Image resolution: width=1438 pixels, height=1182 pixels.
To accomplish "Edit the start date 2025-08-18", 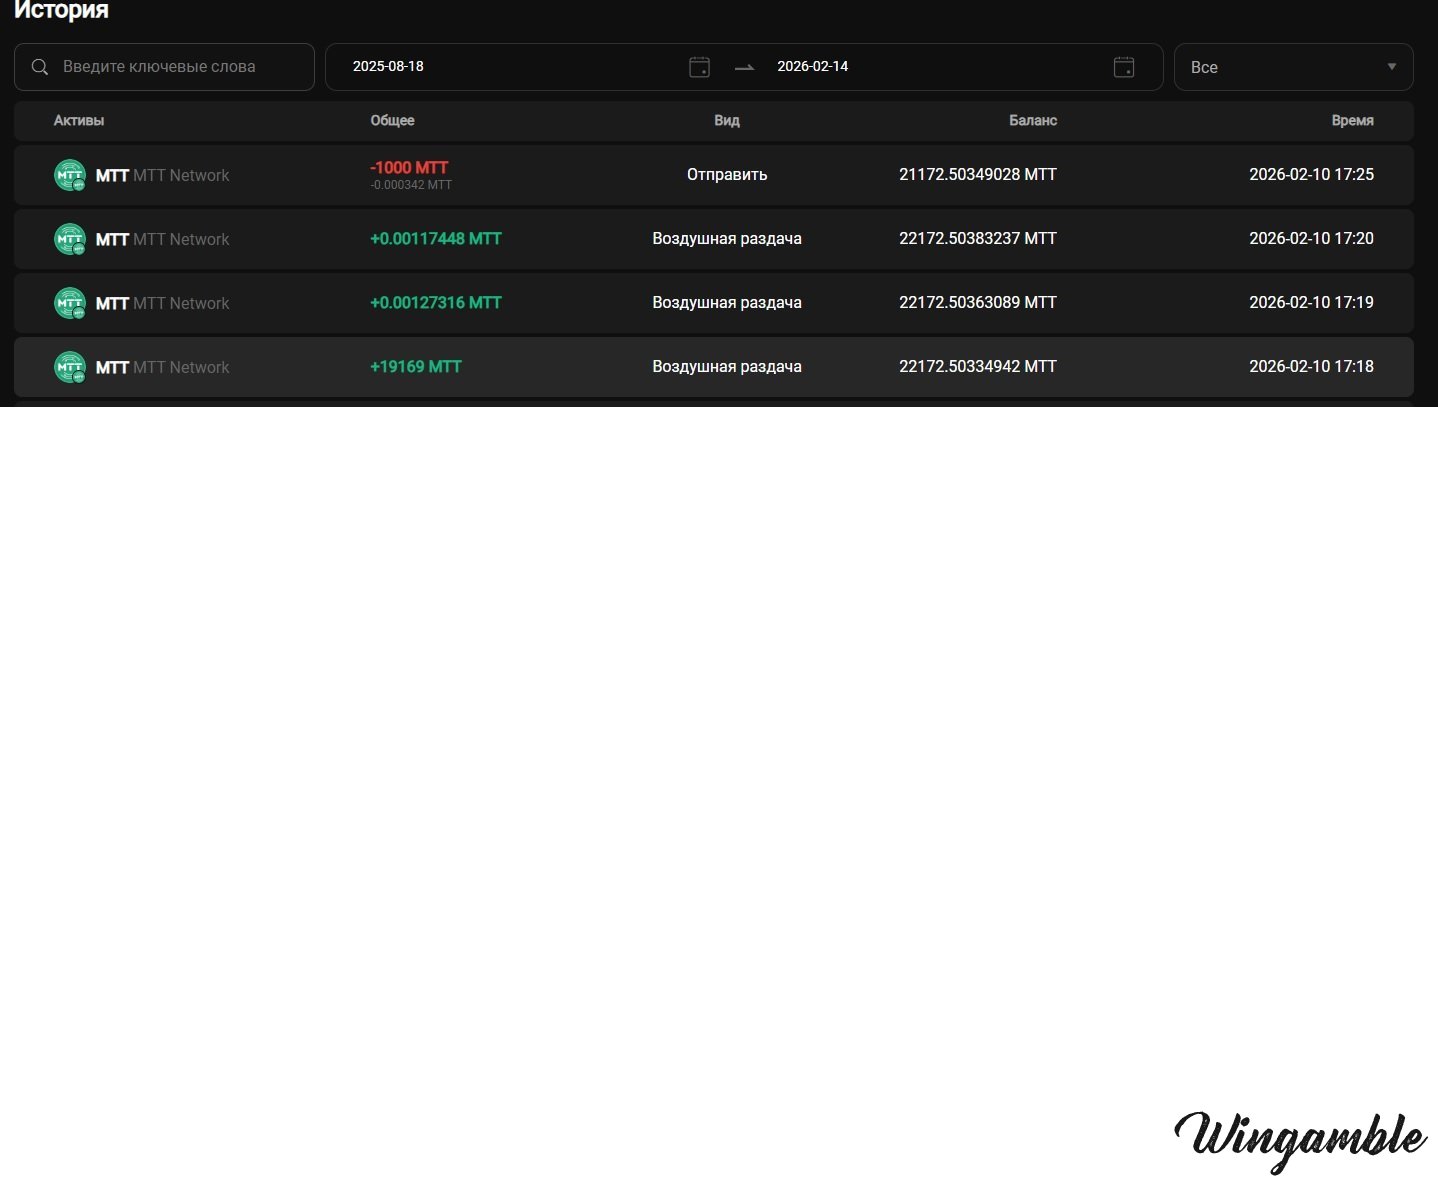I will pyautogui.click(x=389, y=67).
